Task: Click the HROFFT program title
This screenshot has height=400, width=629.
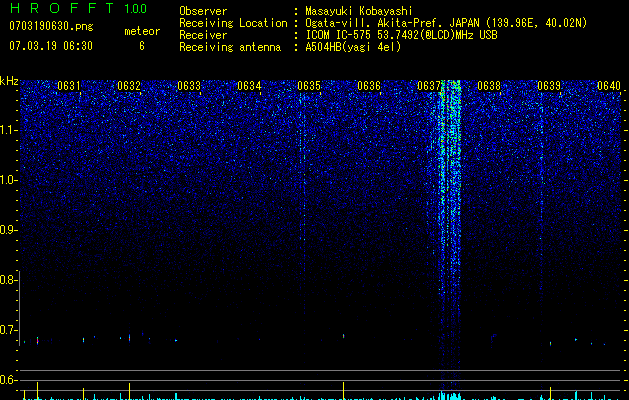Action: click(x=62, y=8)
